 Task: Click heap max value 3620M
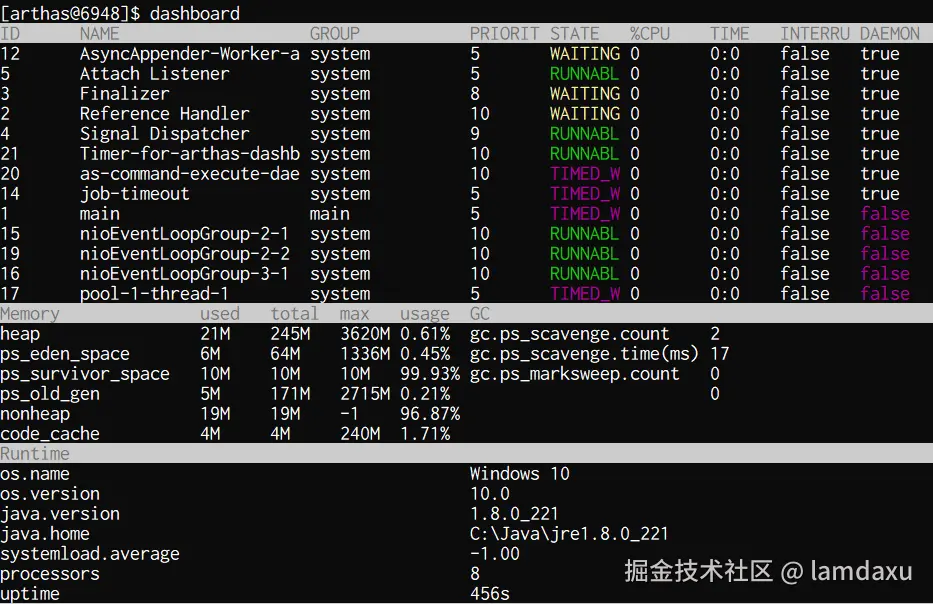[365, 334]
